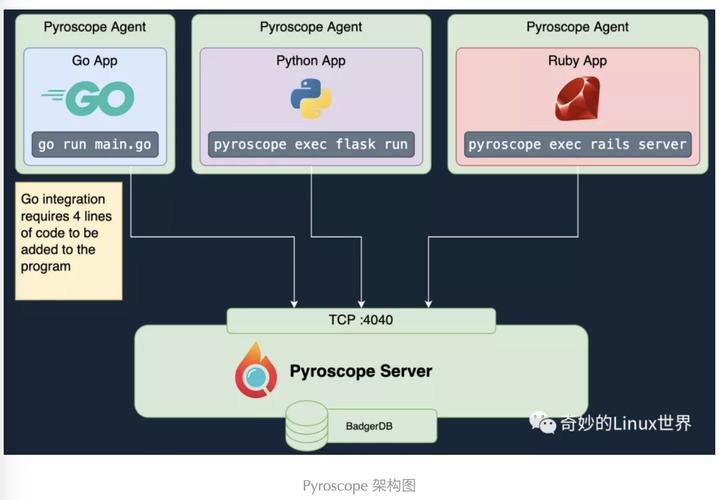This screenshot has width=720, height=500.
Task: Click 'Pyroscope Agent' heading above Go App
Action: pos(95,27)
